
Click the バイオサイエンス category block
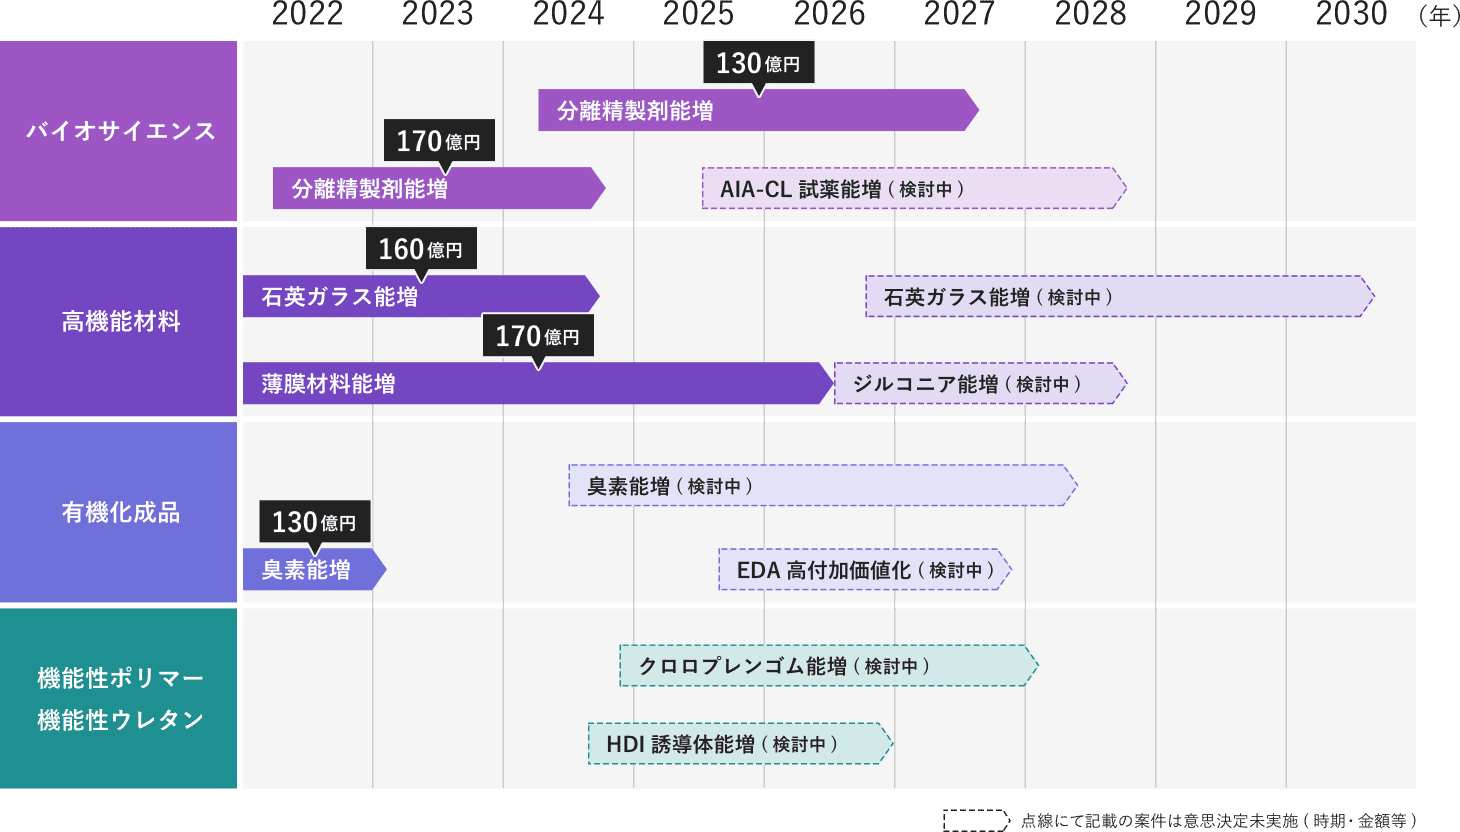point(118,131)
